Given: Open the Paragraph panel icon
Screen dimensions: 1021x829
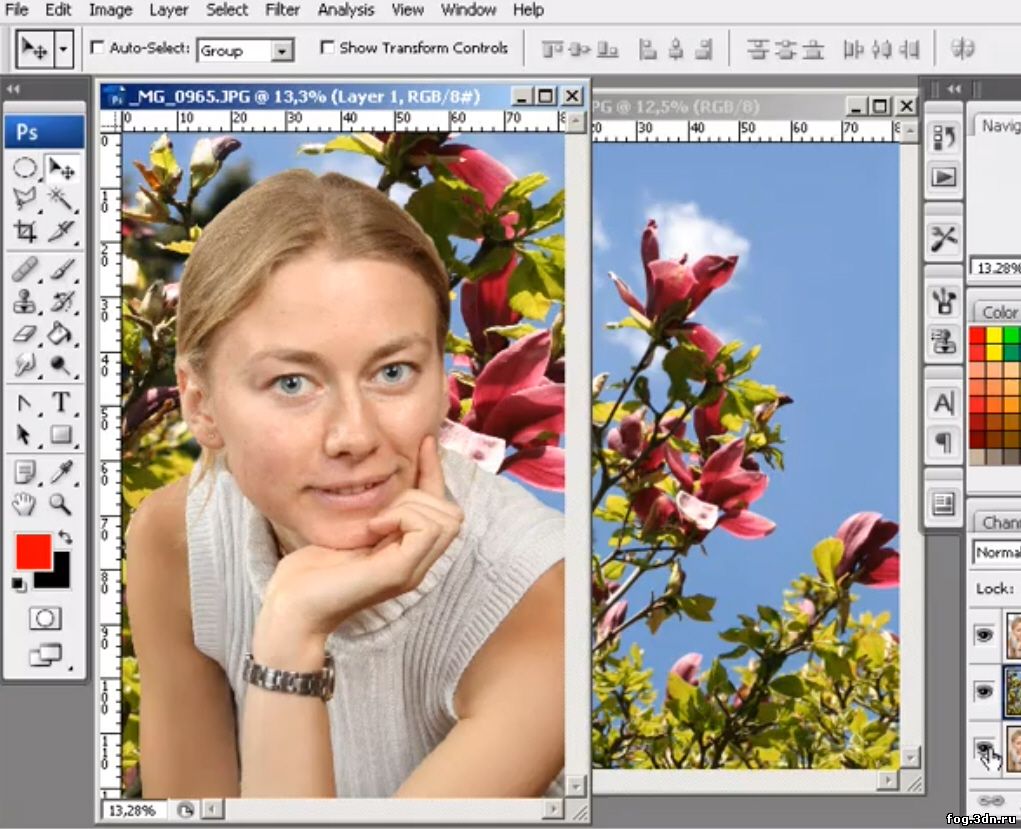Looking at the screenshot, I should coord(944,443).
